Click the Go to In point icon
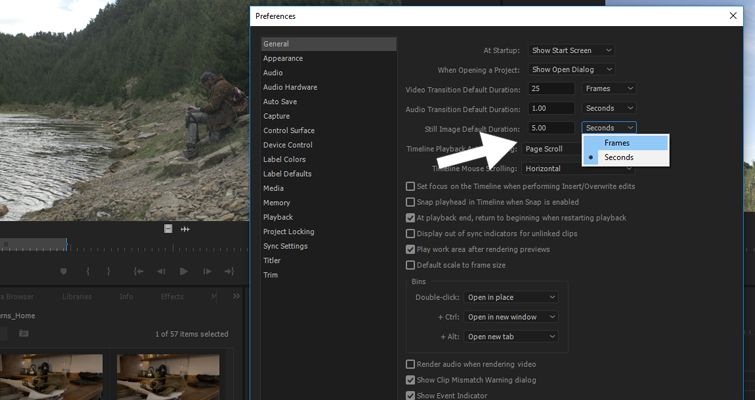 click(136, 271)
